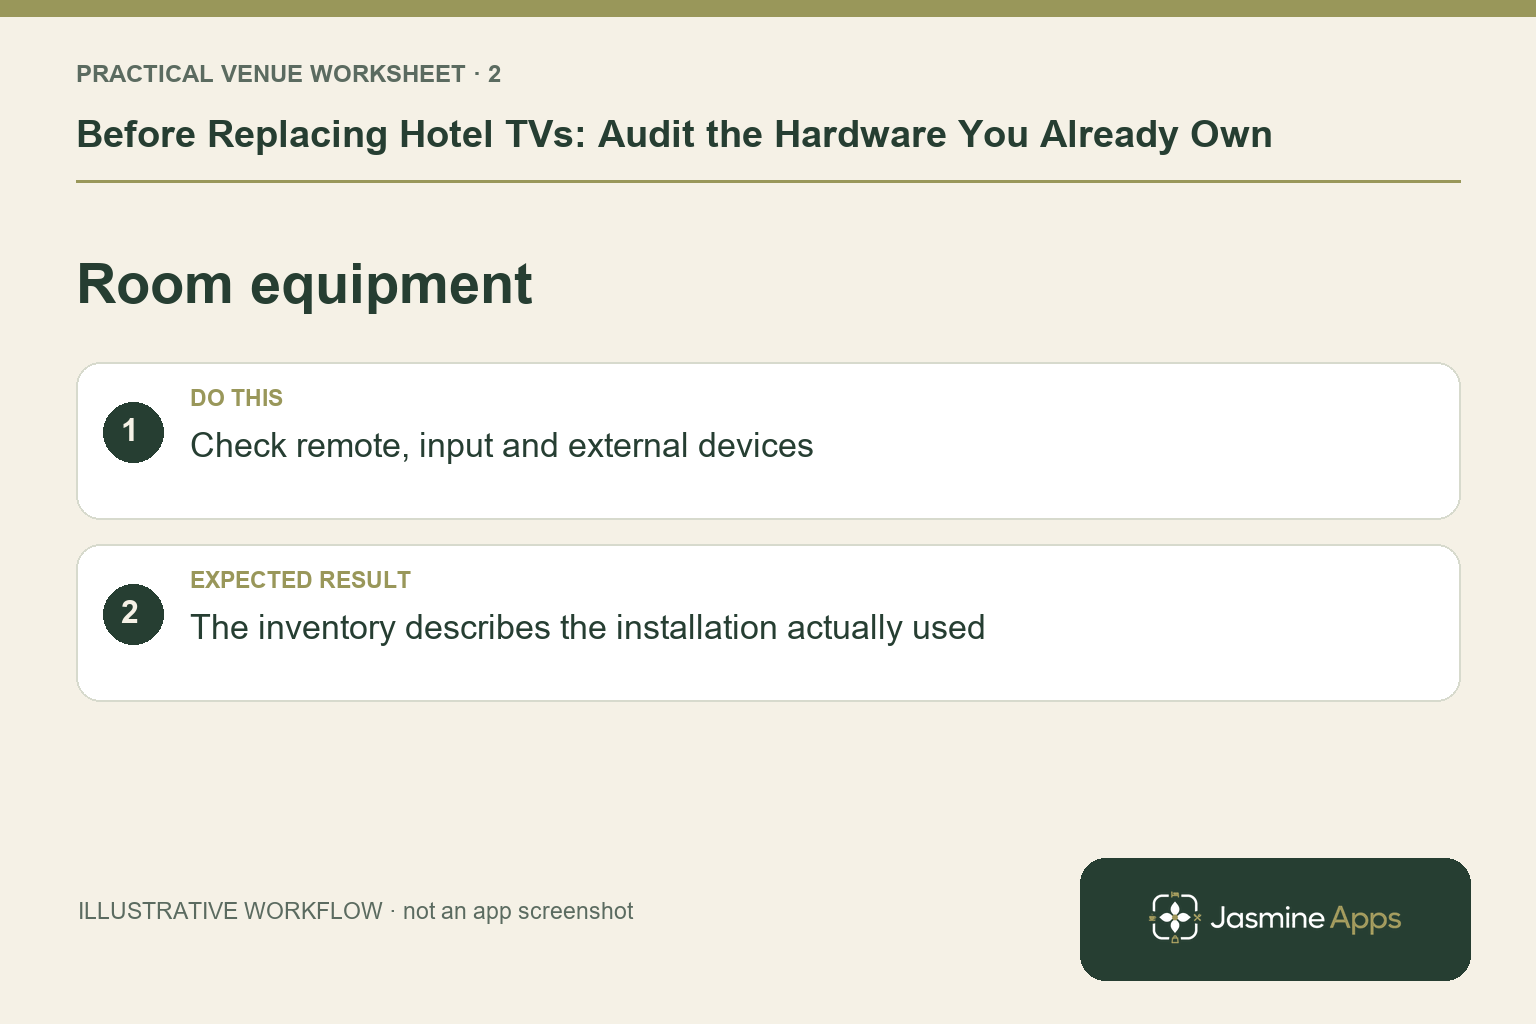This screenshot has height=1024, width=1536.
Task: Select the step 1 number badge
Action: (x=133, y=432)
